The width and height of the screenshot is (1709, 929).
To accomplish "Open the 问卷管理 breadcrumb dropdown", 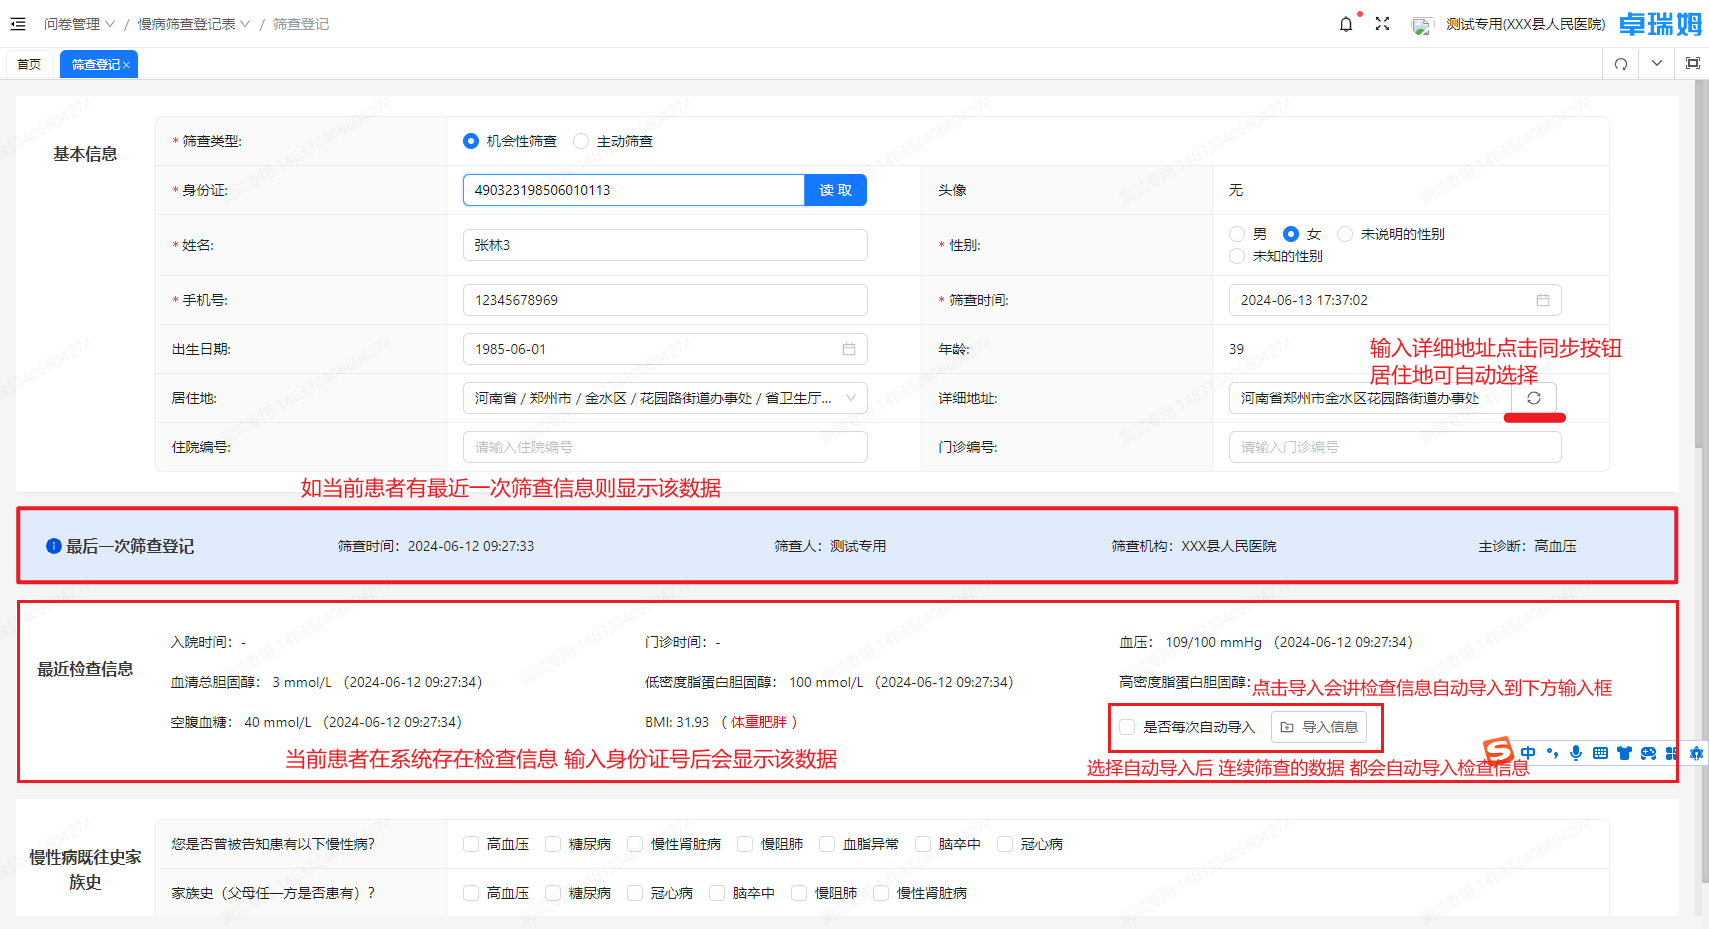I will (79, 24).
